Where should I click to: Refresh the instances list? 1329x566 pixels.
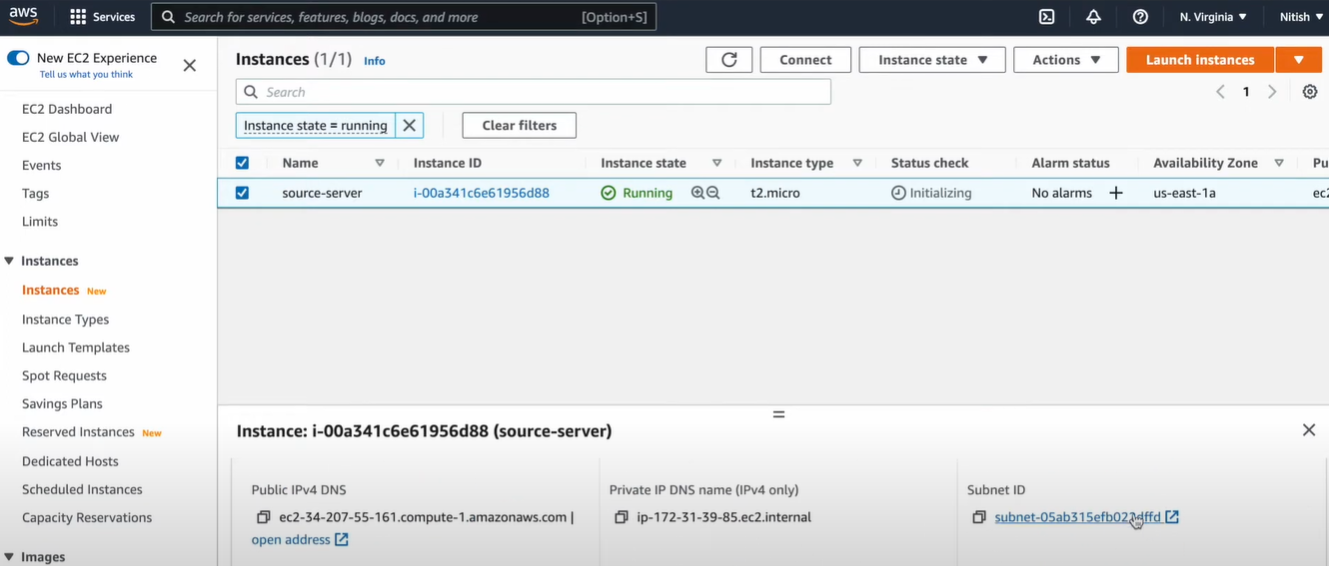point(729,60)
